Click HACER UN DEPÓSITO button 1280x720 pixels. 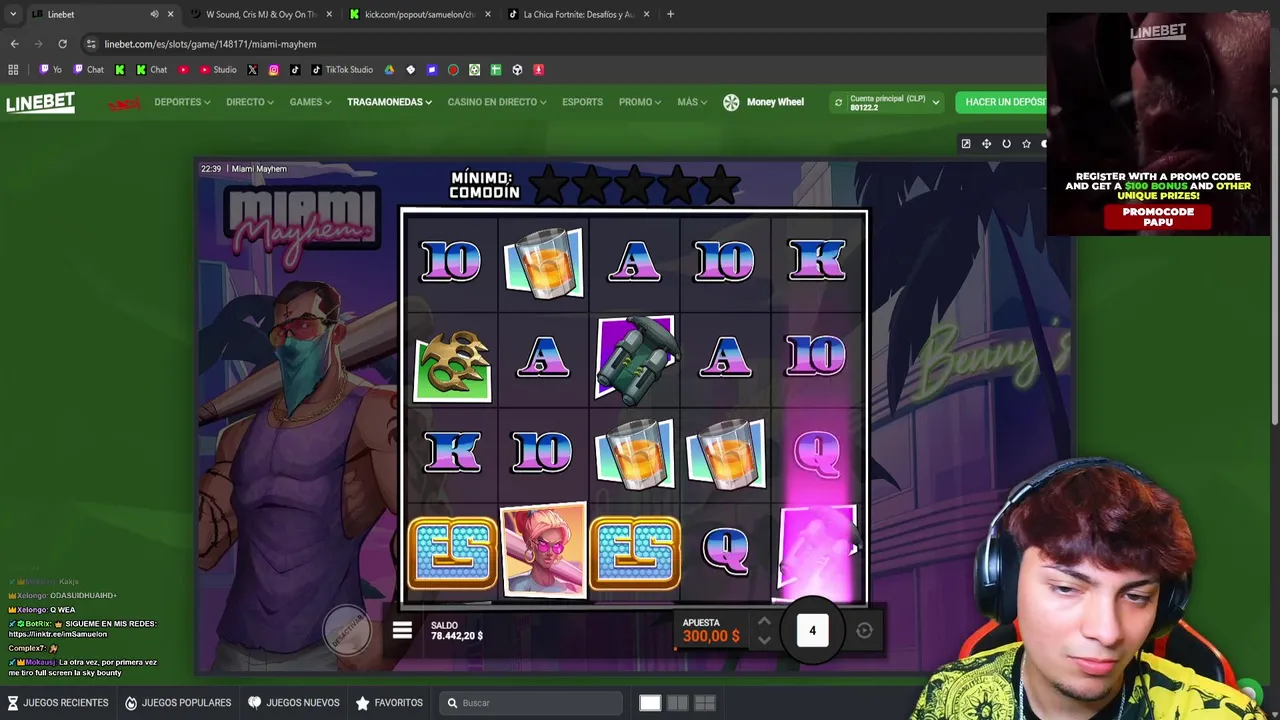coord(1002,102)
